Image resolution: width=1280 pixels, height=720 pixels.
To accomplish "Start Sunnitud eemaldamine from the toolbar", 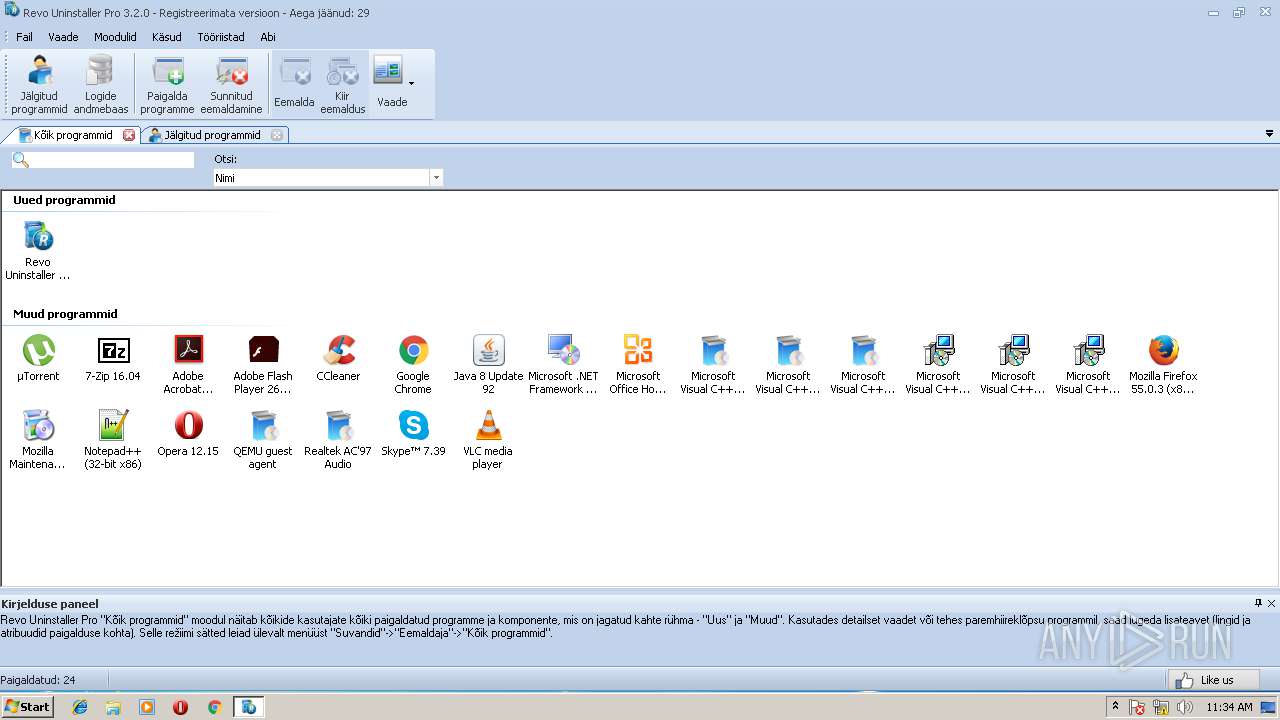I will (x=231, y=85).
